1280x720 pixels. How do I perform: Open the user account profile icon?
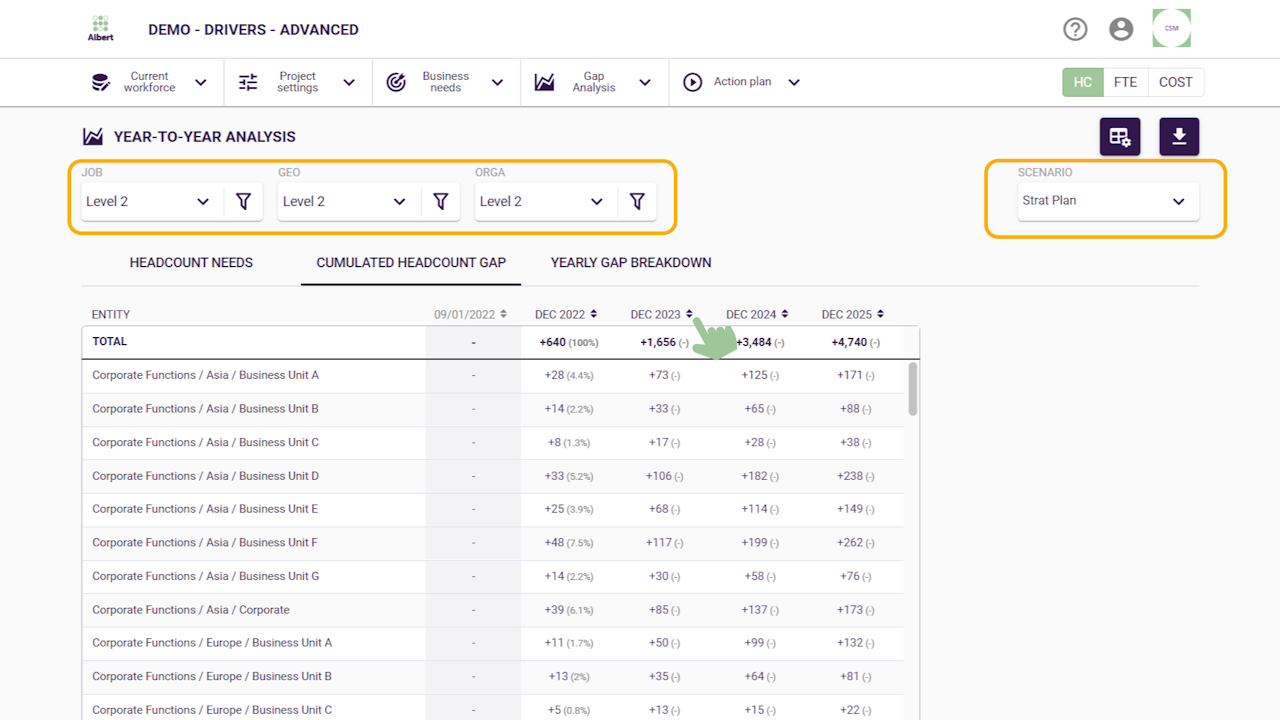1121,29
